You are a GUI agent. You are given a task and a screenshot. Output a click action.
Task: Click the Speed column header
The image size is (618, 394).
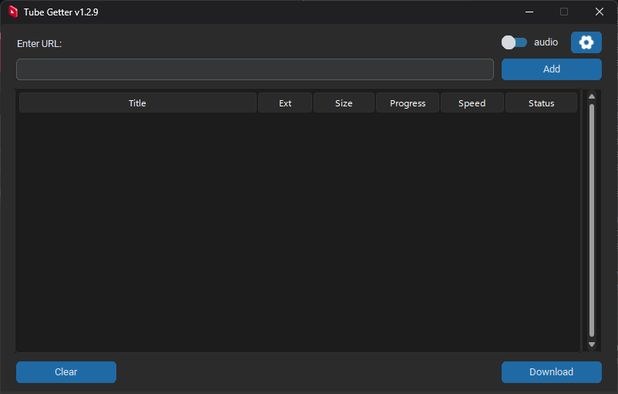pyautogui.click(x=472, y=103)
